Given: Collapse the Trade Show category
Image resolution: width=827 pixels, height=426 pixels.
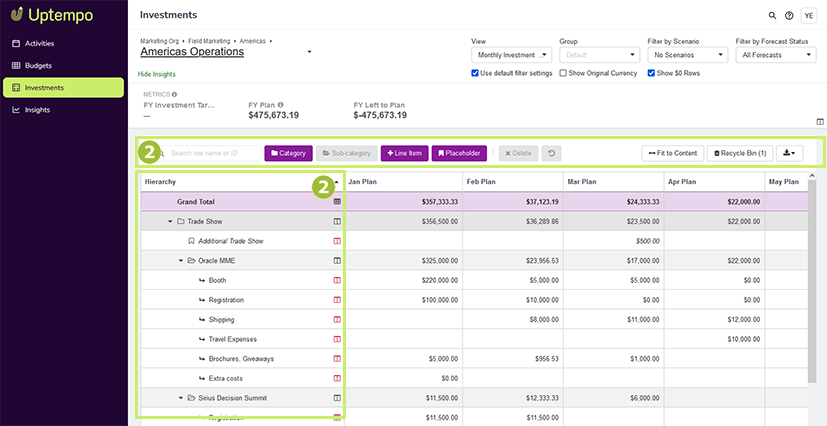Looking at the screenshot, I should [170, 221].
